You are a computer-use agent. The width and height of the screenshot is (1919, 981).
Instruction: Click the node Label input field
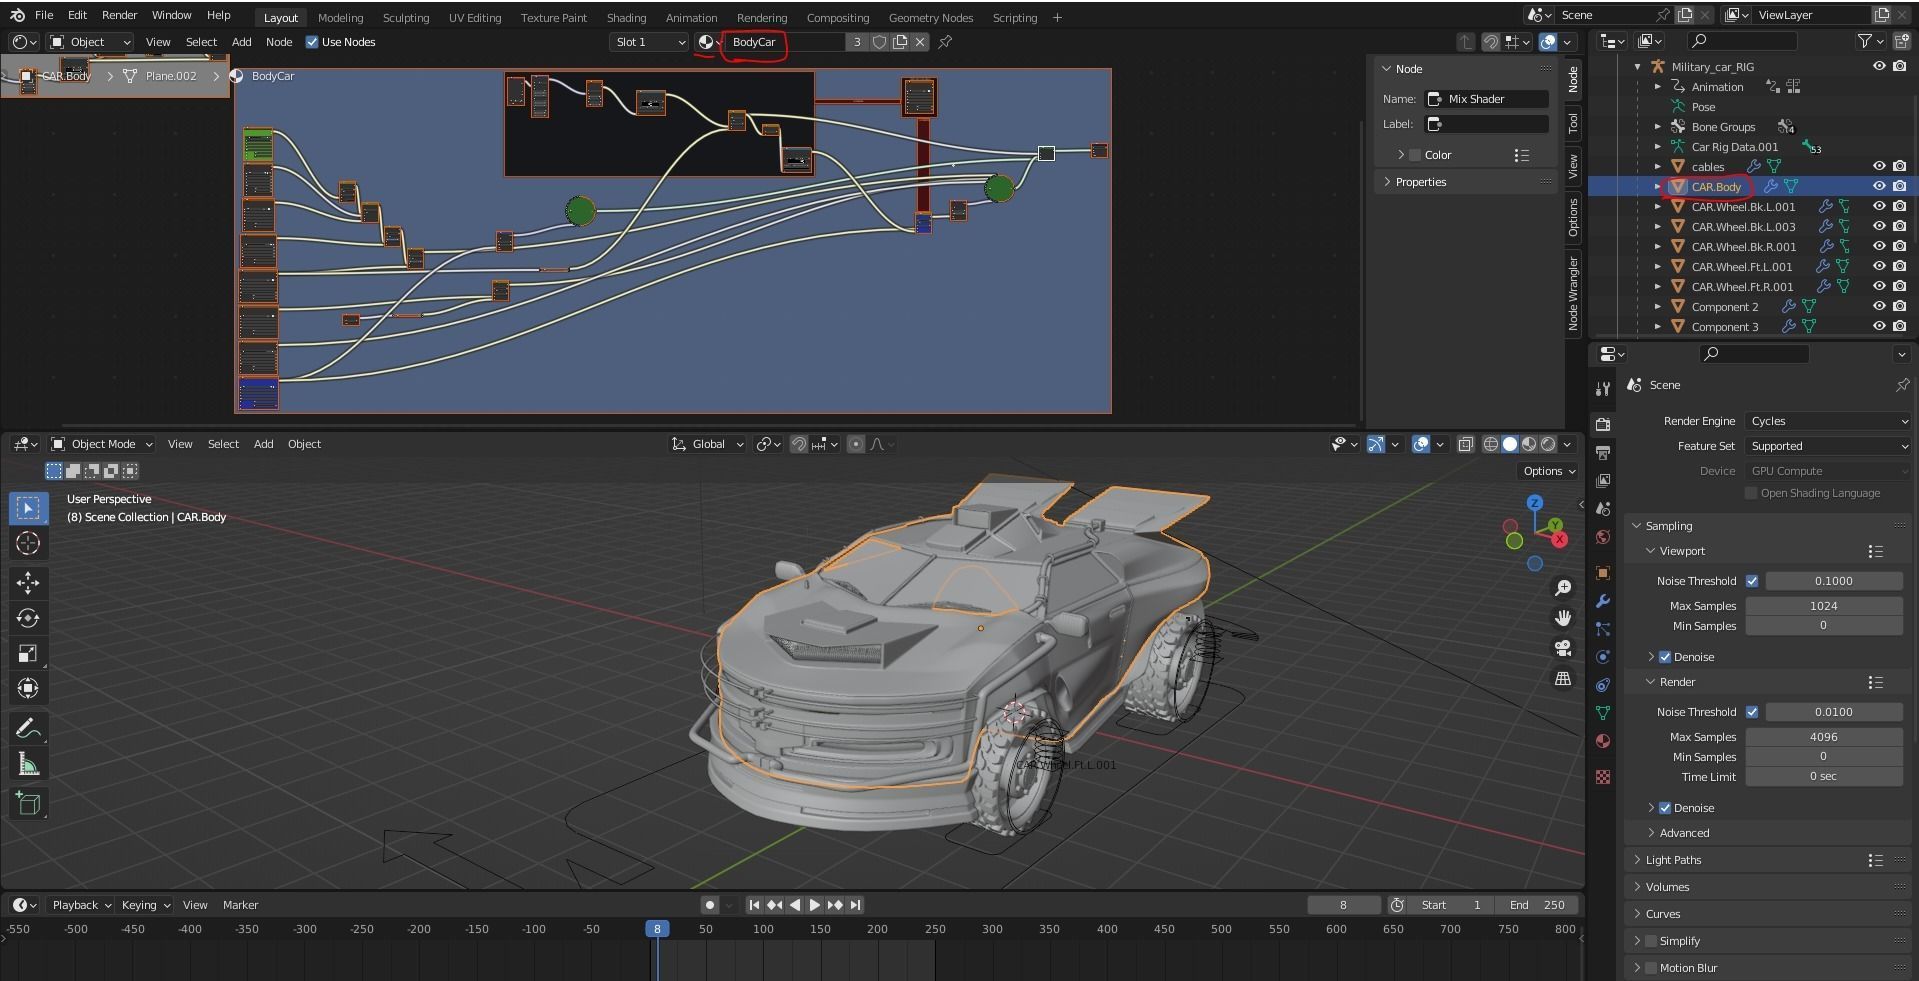pos(1487,124)
